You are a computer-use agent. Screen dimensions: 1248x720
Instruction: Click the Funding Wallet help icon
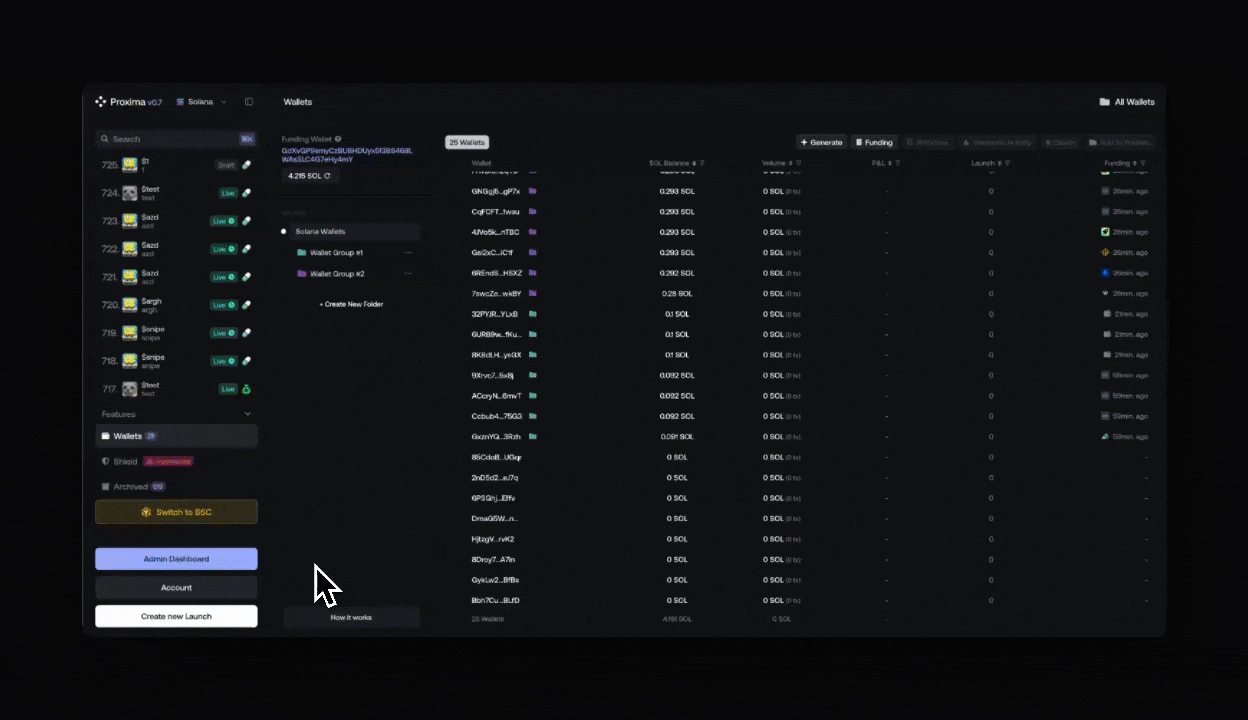338,139
